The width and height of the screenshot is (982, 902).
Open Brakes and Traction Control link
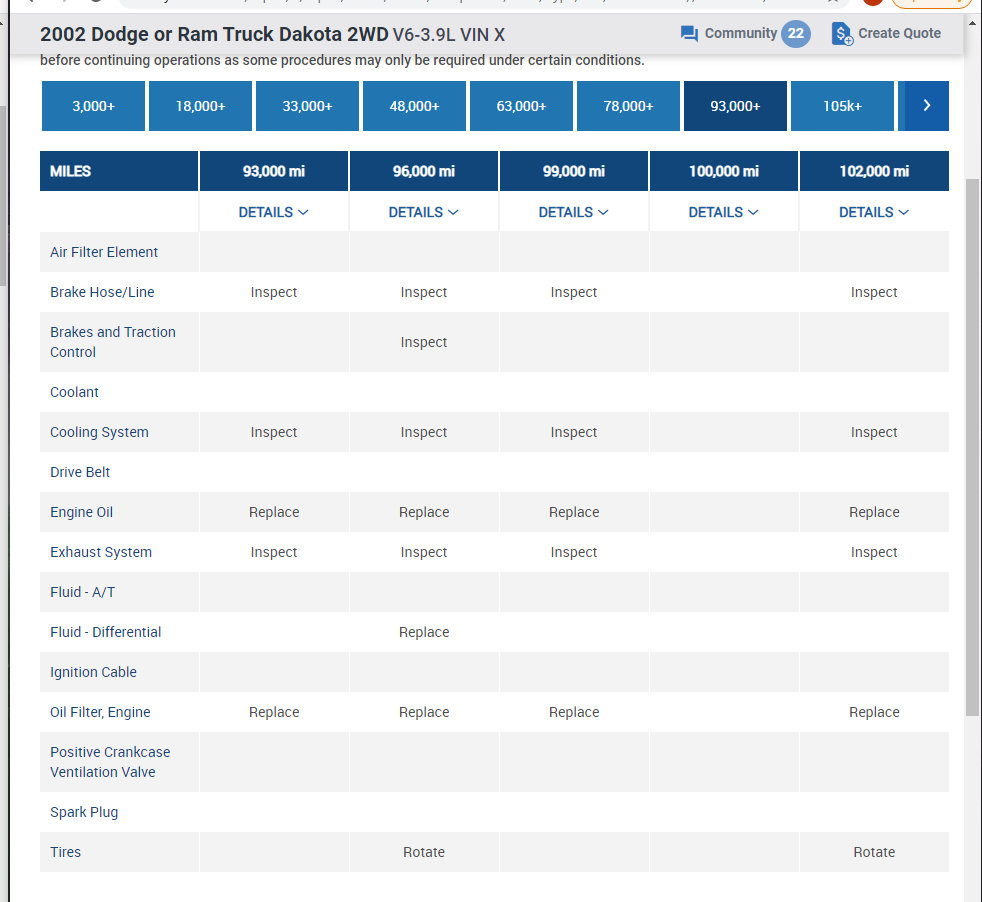(x=113, y=342)
